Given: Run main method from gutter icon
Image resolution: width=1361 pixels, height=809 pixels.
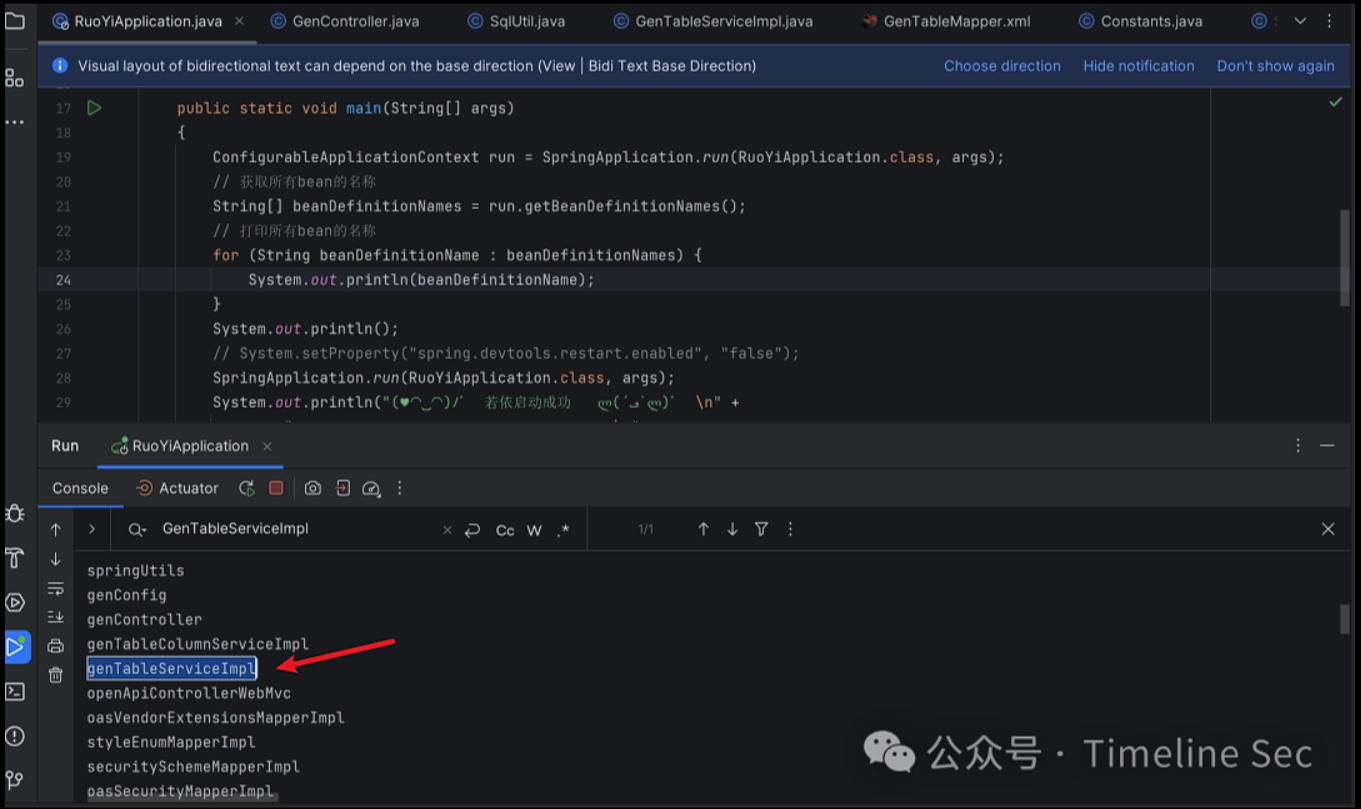Looking at the screenshot, I should [94, 108].
